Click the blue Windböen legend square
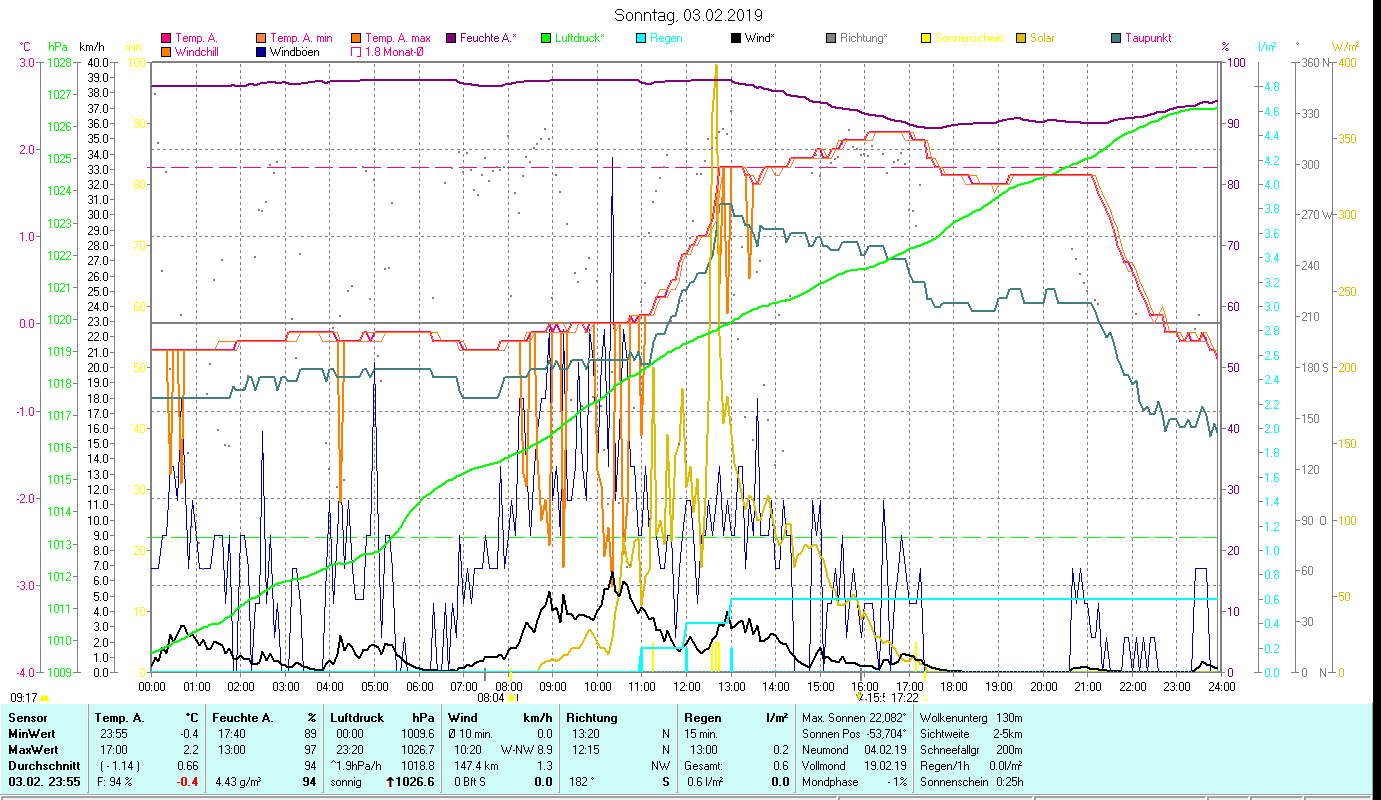This screenshot has width=1381, height=800. pos(261,51)
